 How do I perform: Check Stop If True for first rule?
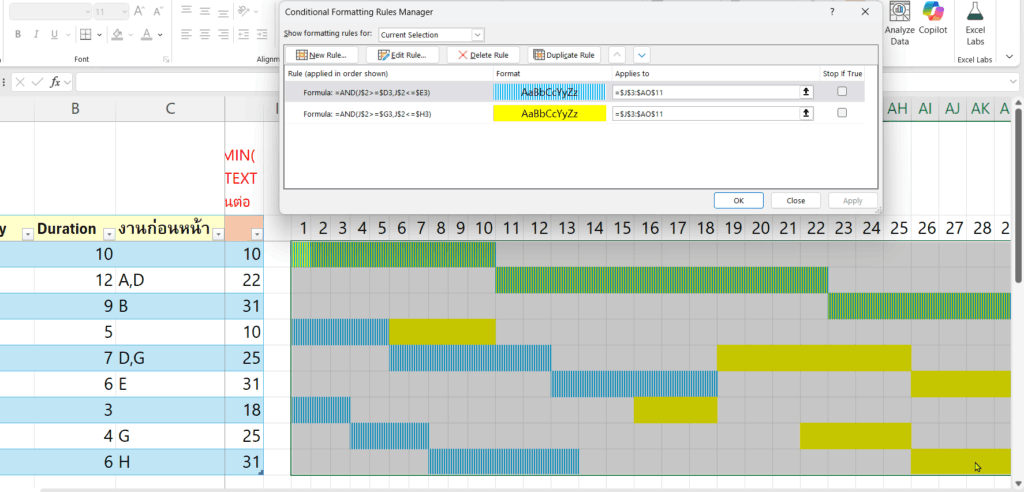pyautogui.click(x=842, y=91)
